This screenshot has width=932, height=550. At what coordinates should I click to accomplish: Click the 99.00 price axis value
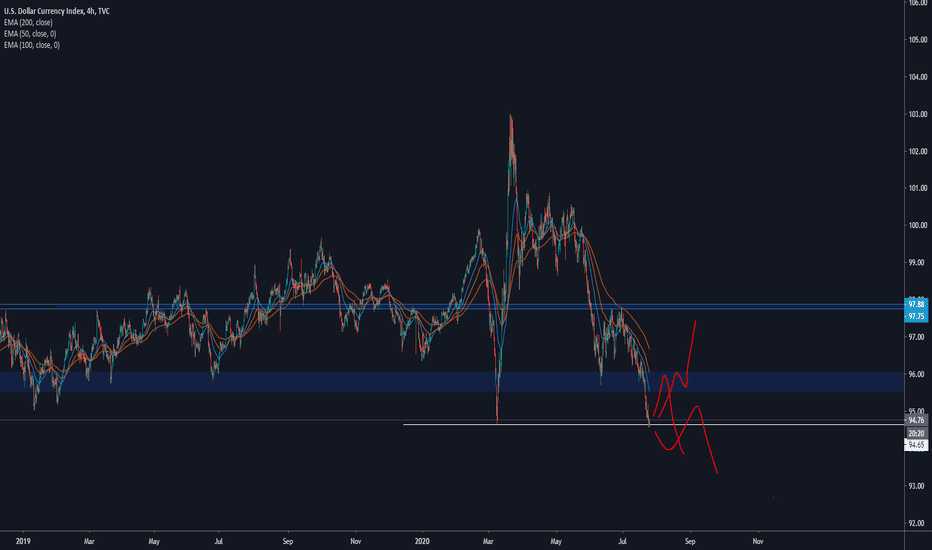[x=916, y=262]
